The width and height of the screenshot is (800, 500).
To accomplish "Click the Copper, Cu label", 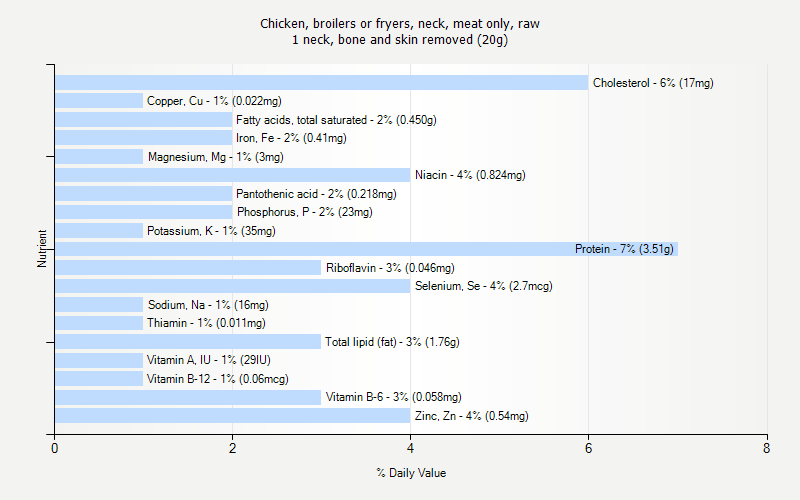I will coord(214,101).
